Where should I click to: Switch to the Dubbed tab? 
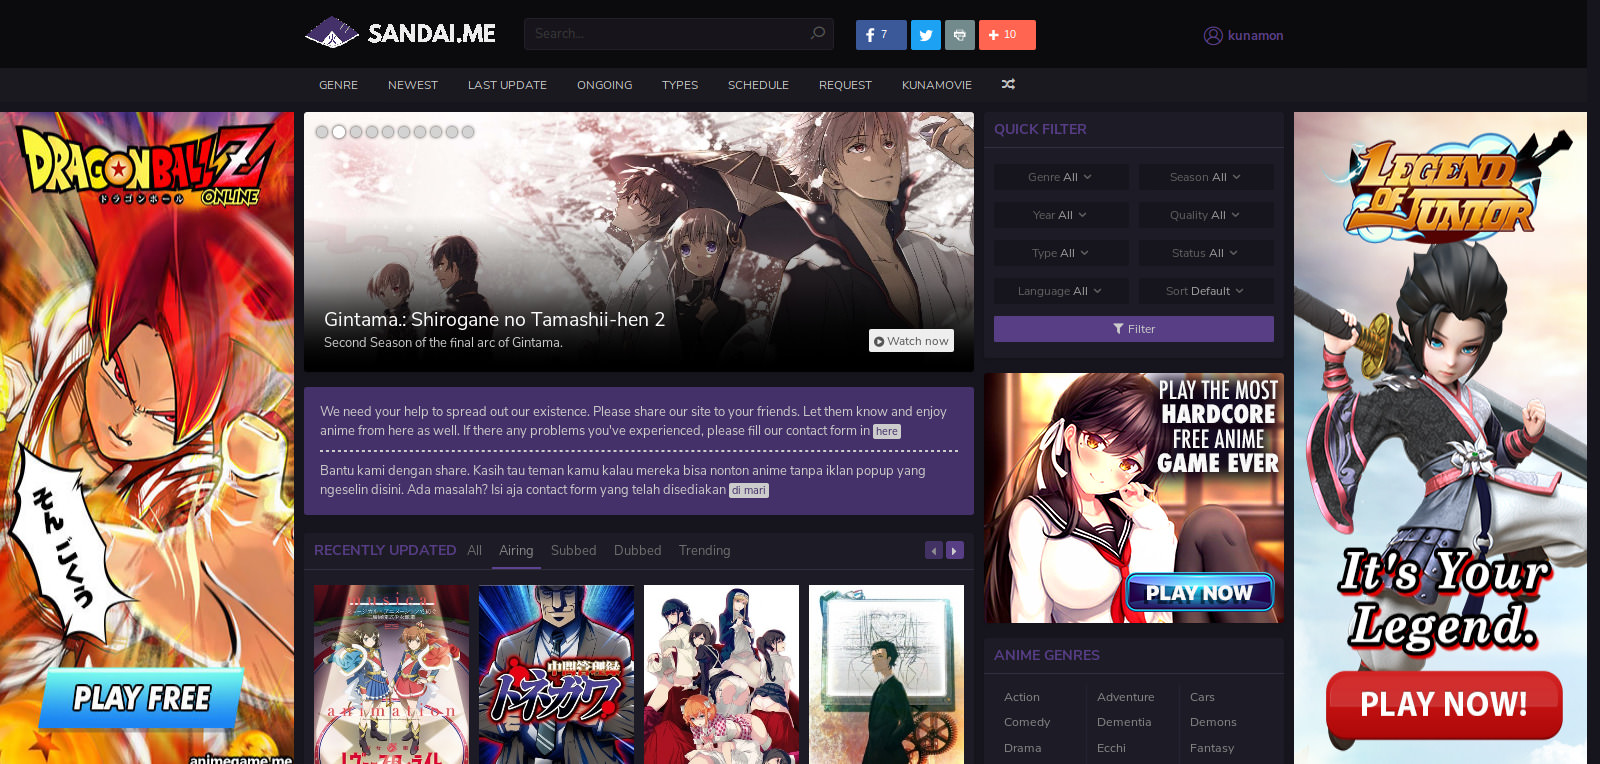(638, 550)
